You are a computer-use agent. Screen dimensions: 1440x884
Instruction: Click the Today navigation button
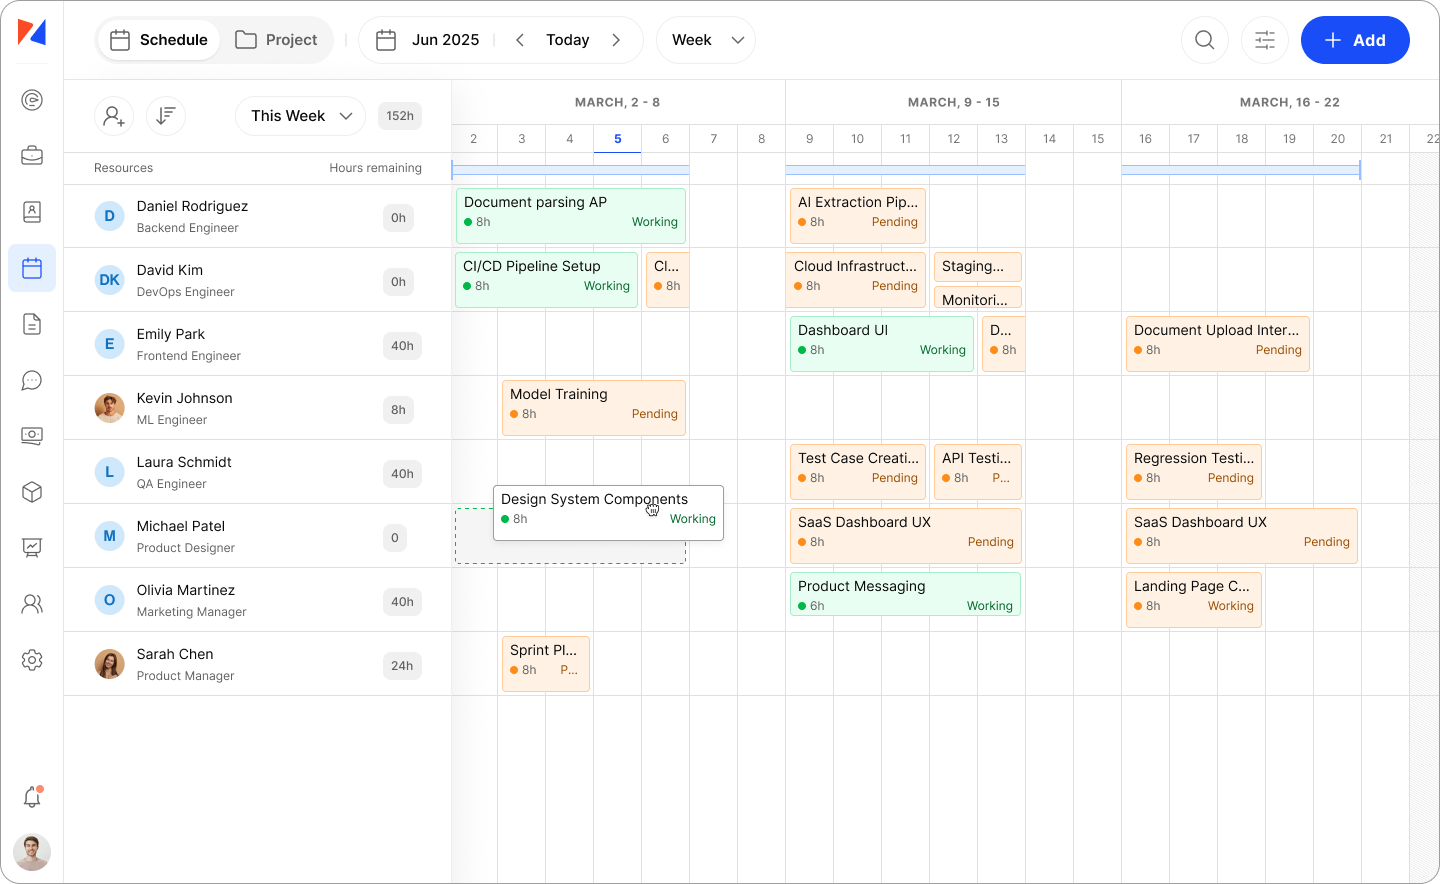[568, 40]
